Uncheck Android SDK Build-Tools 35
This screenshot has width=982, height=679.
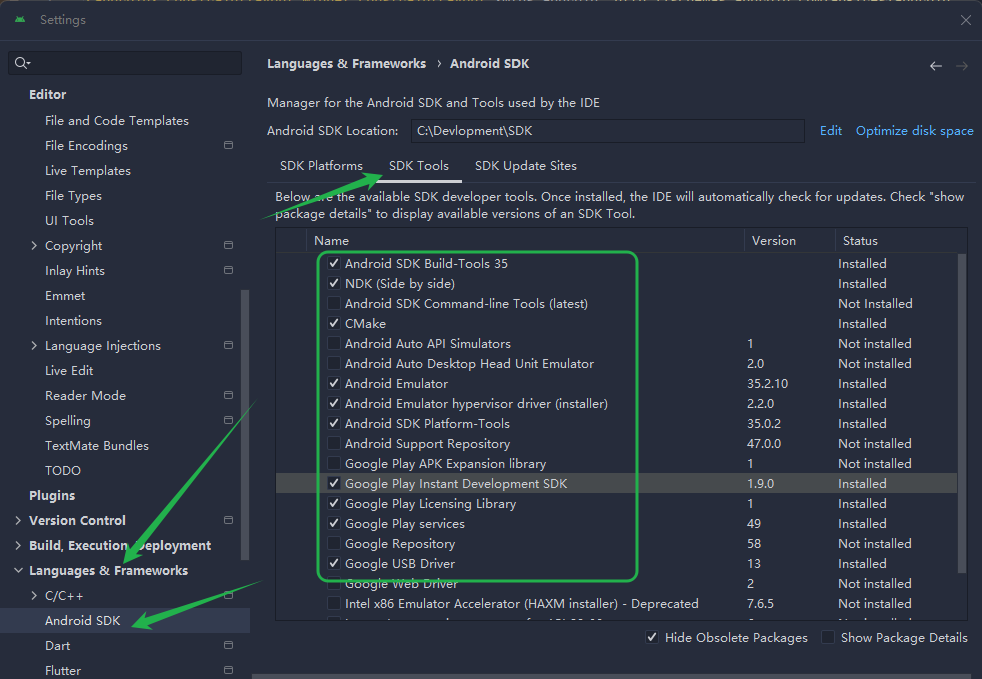click(x=334, y=264)
